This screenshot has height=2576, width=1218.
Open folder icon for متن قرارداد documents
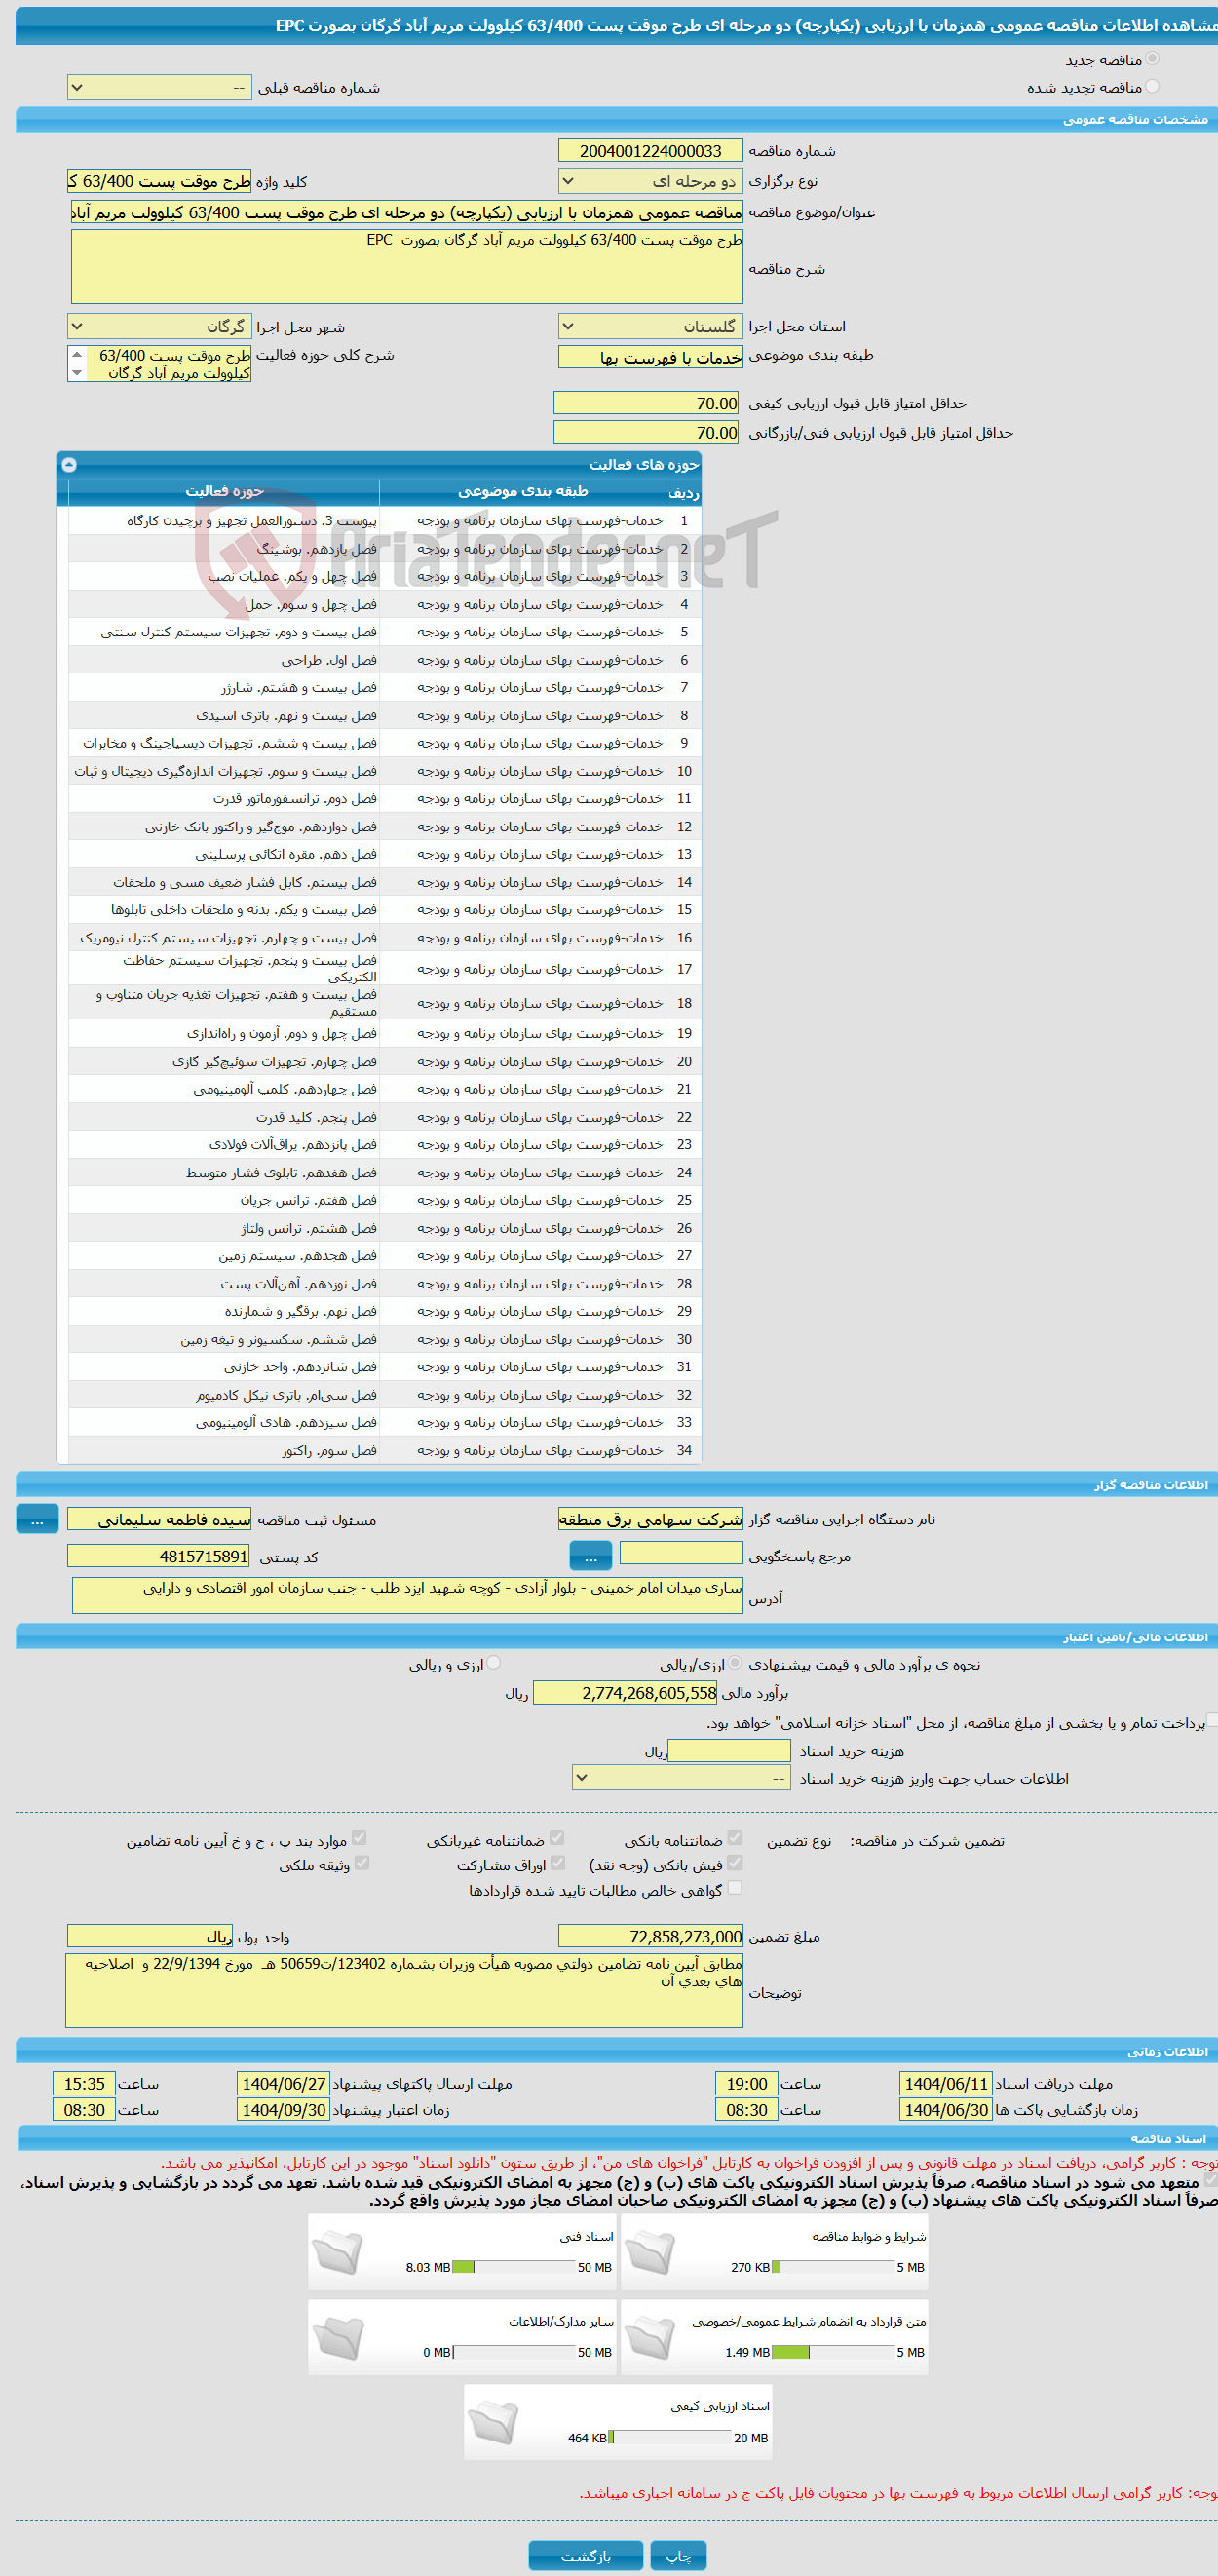tap(650, 2338)
